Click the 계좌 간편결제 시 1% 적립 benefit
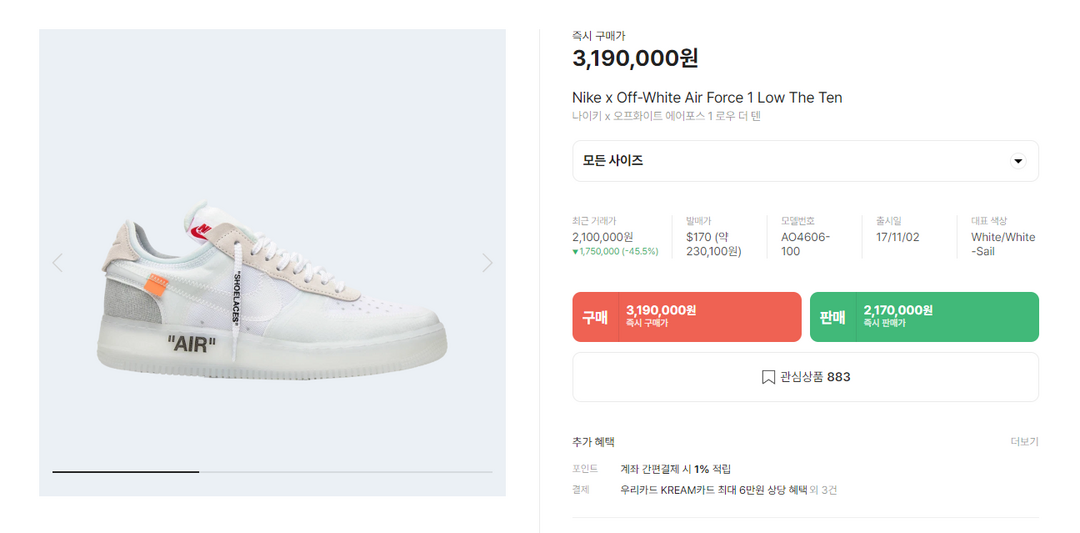This screenshot has height=533, width=1080. 675,469
